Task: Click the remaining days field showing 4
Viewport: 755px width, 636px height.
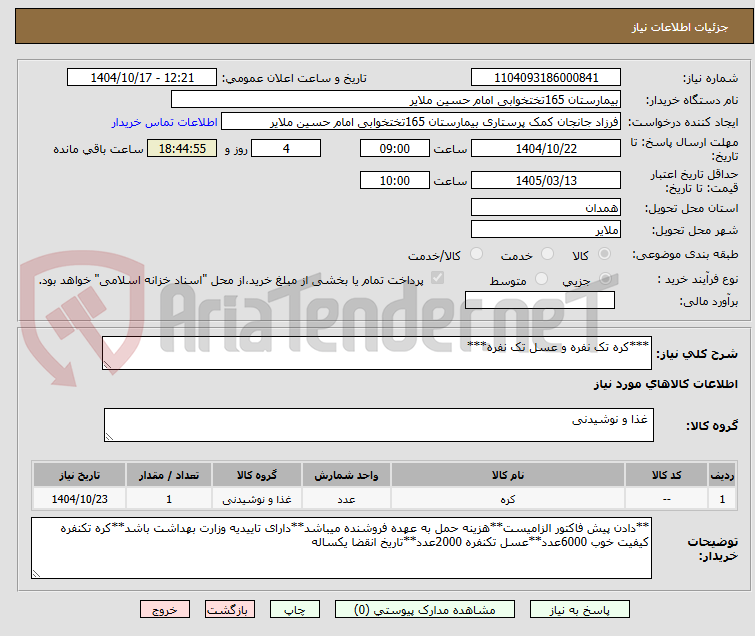Action: click(286, 148)
